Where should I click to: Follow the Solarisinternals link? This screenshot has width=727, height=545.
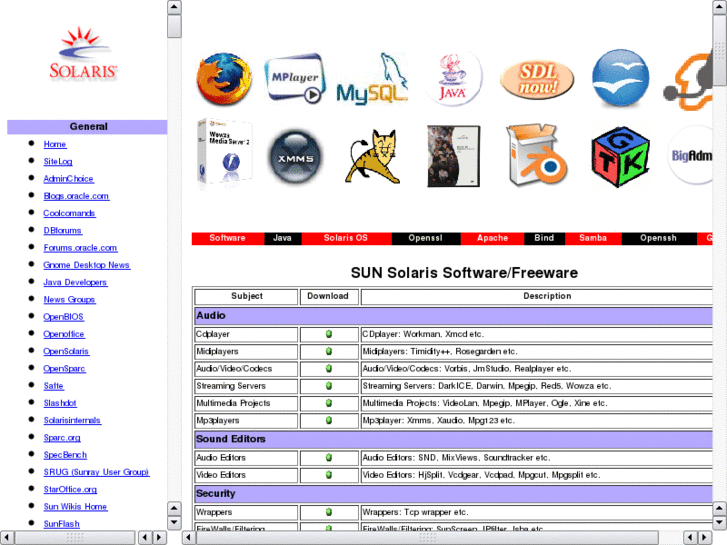[x=72, y=420]
